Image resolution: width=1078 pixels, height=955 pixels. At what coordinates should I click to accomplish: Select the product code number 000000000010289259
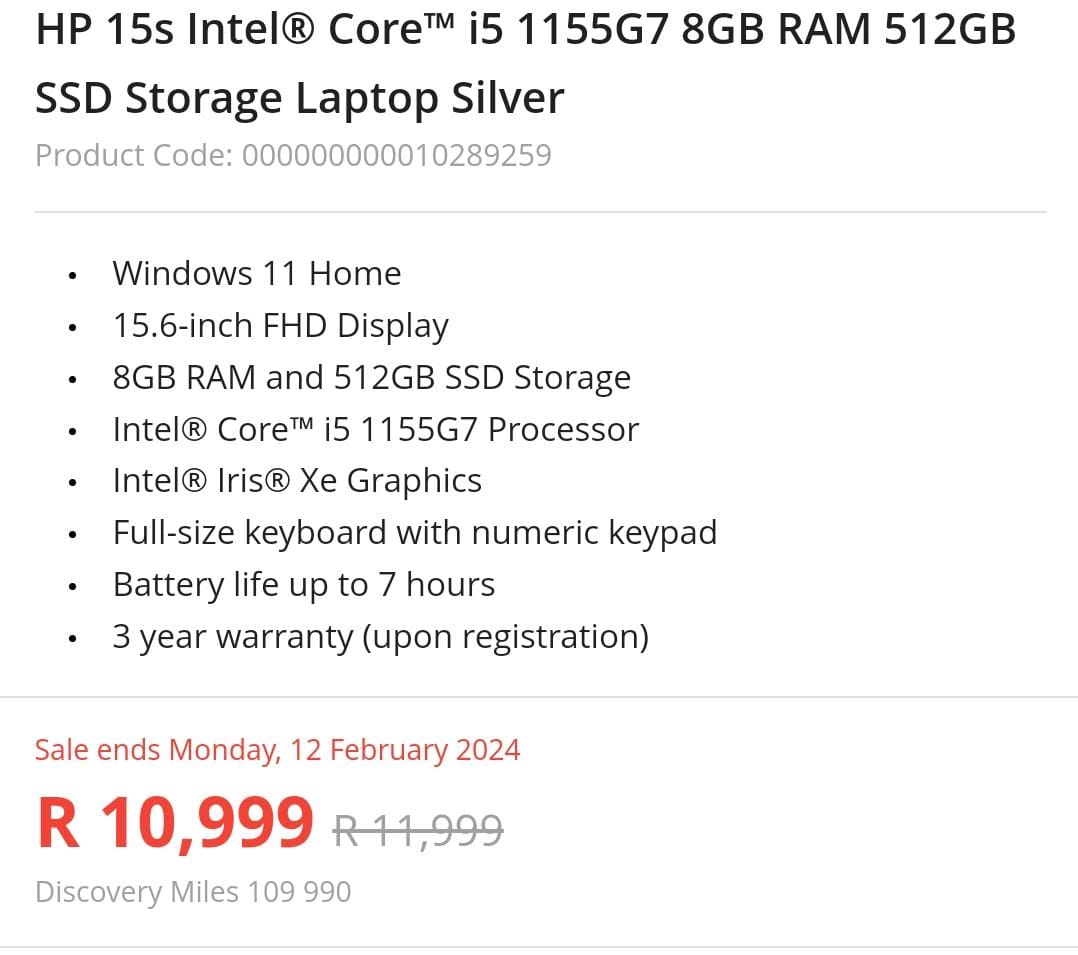point(397,156)
